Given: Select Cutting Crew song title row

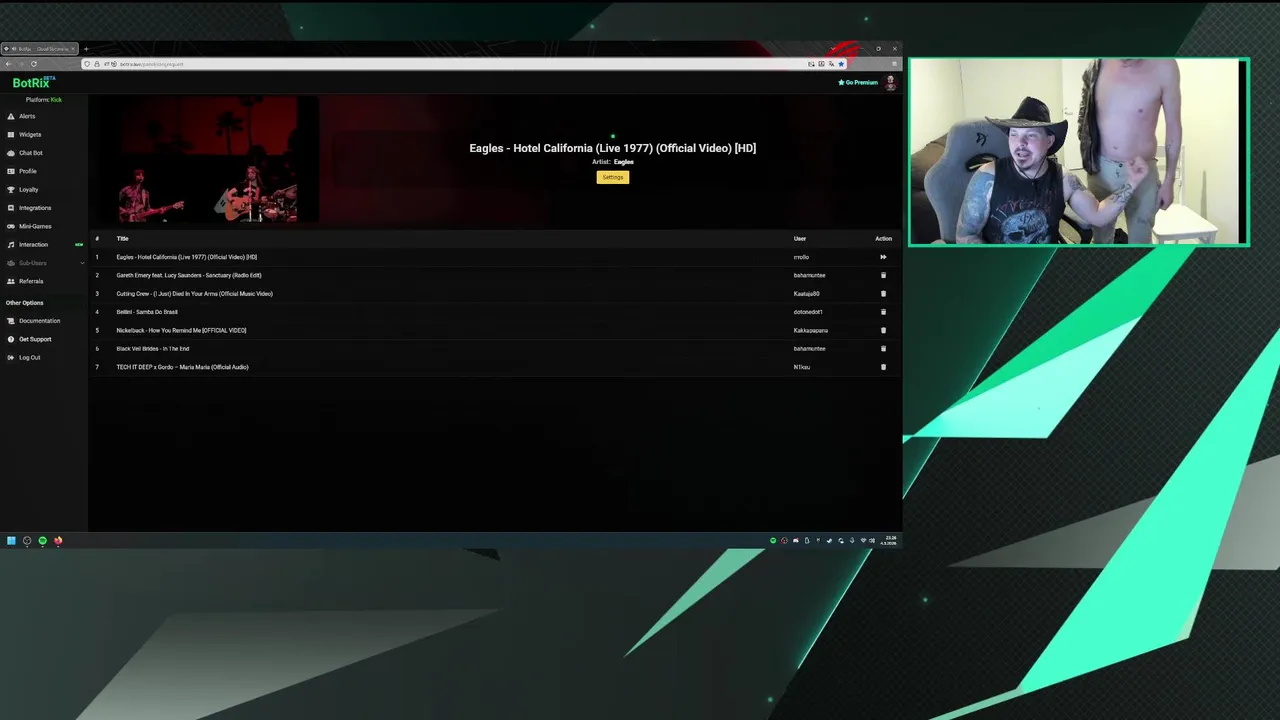Looking at the screenshot, I should tap(194, 294).
